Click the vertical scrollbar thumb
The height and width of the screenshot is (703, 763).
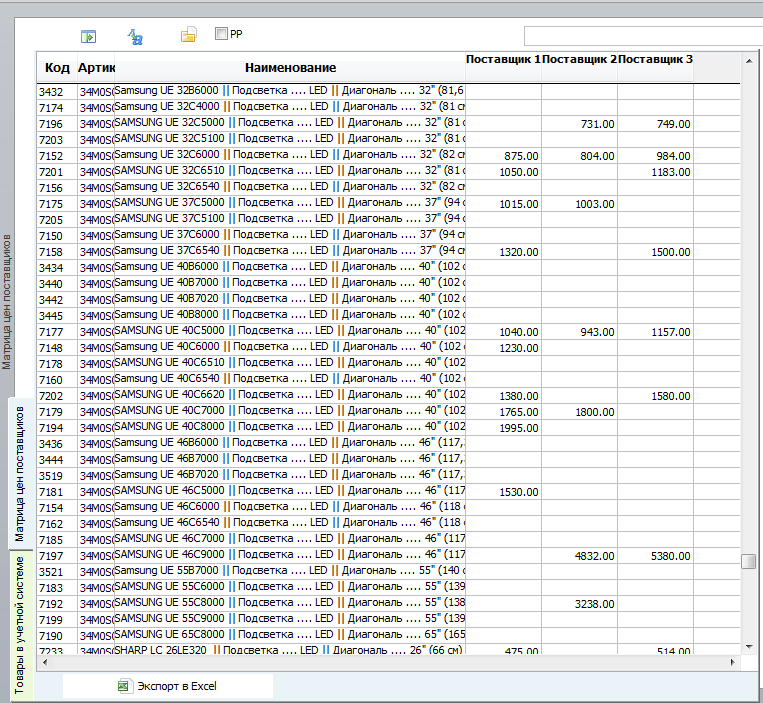click(748, 561)
